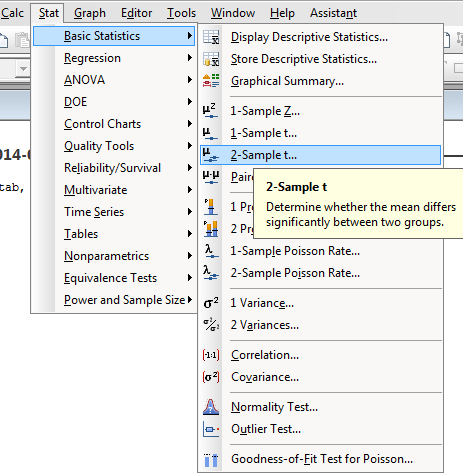Image resolution: width=463 pixels, height=475 pixels.
Task: Expand the Basic Statistics submenu arrow
Action: pos(190,36)
